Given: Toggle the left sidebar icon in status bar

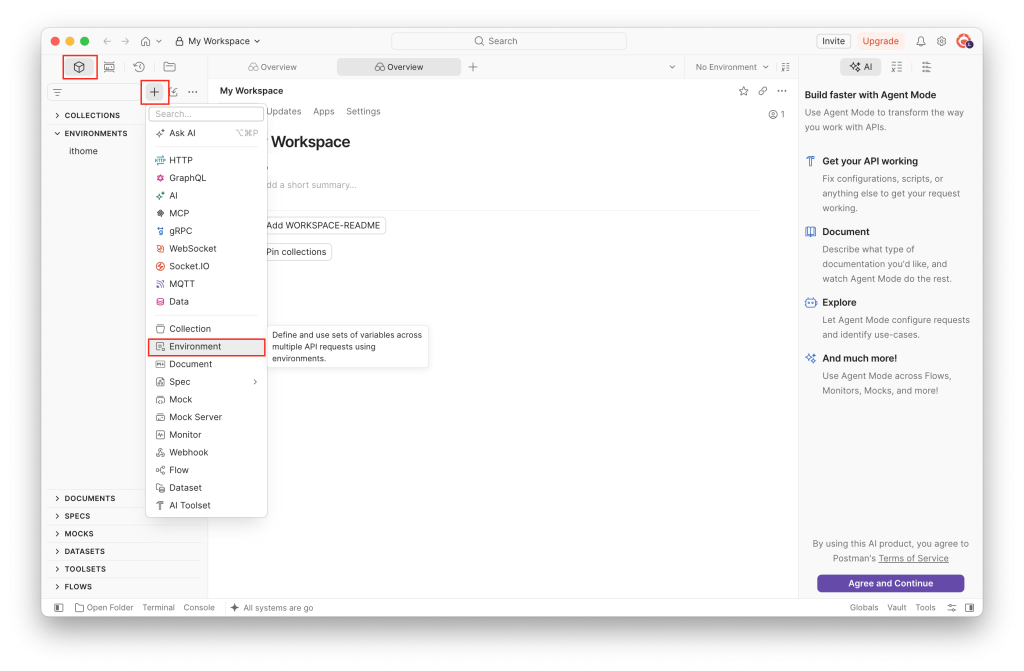Looking at the screenshot, I should pos(59,608).
